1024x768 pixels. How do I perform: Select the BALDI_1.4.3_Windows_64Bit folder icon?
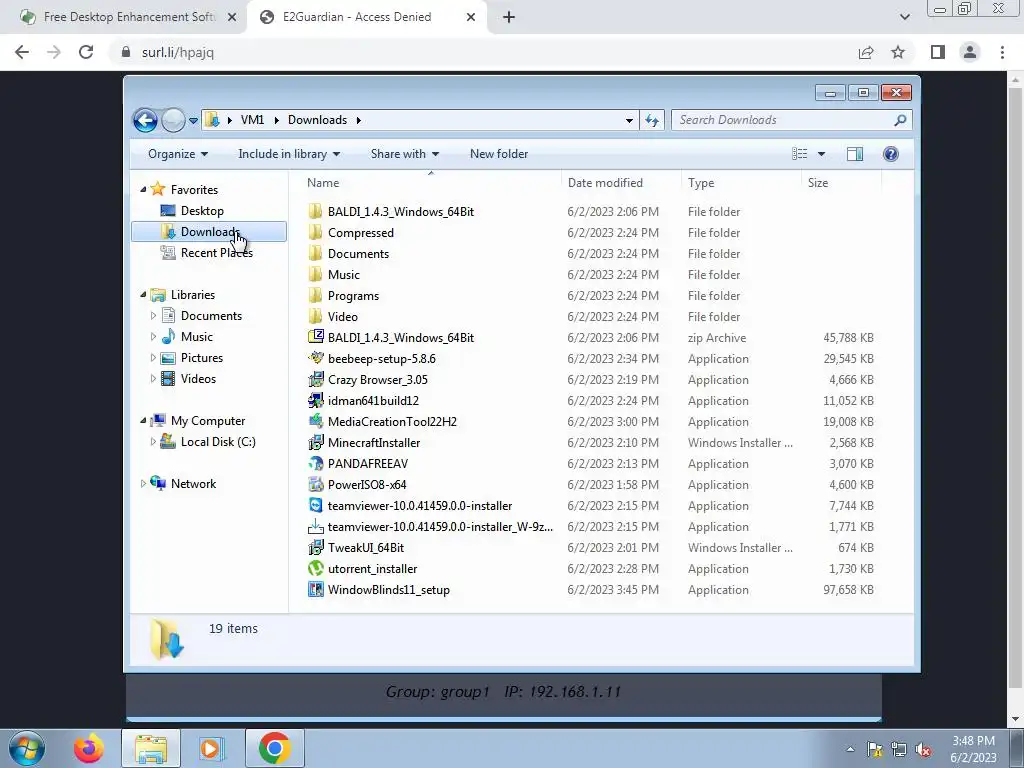tap(315, 212)
